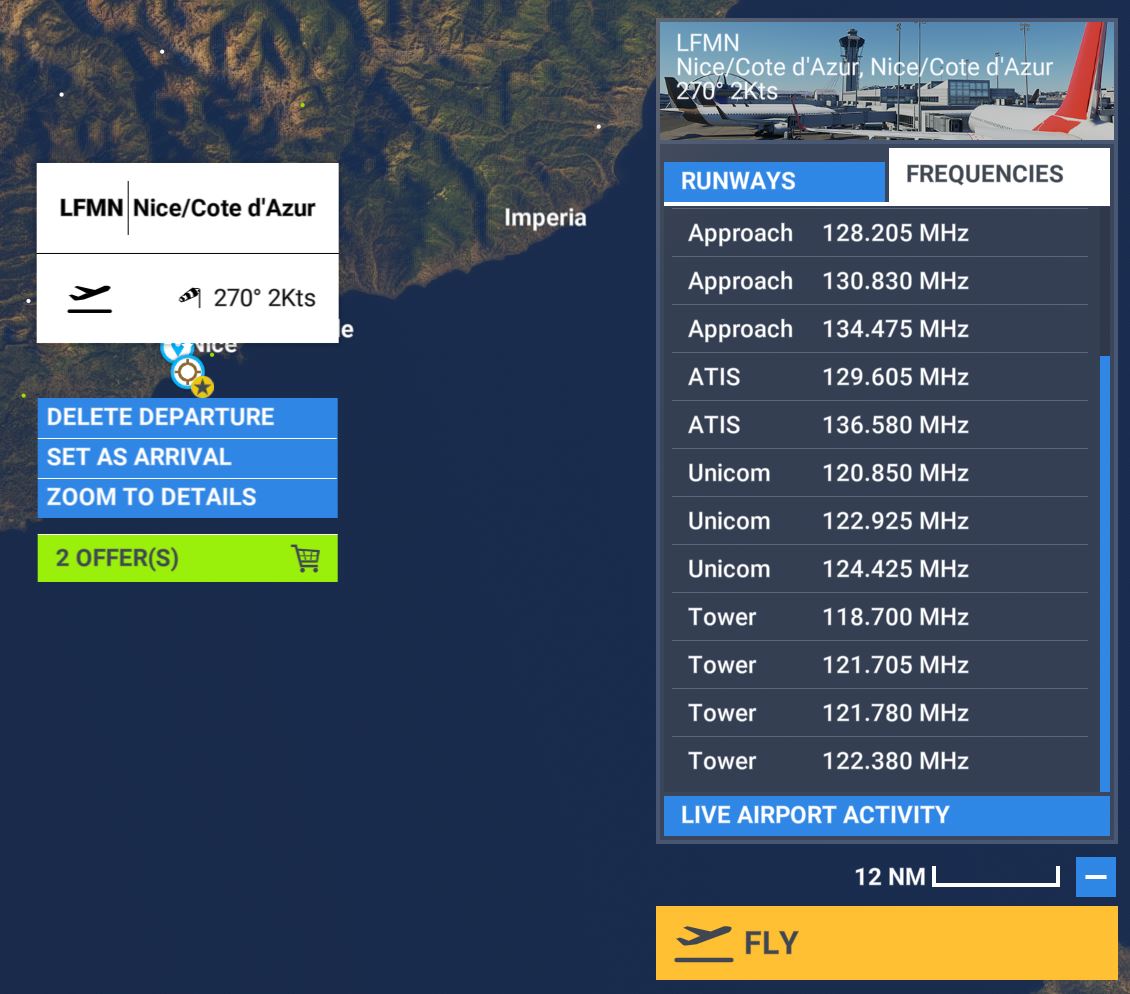Click the 270° 2Kts wind reading in popup
This screenshot has height=994, width=1130.
coord(264,298)
